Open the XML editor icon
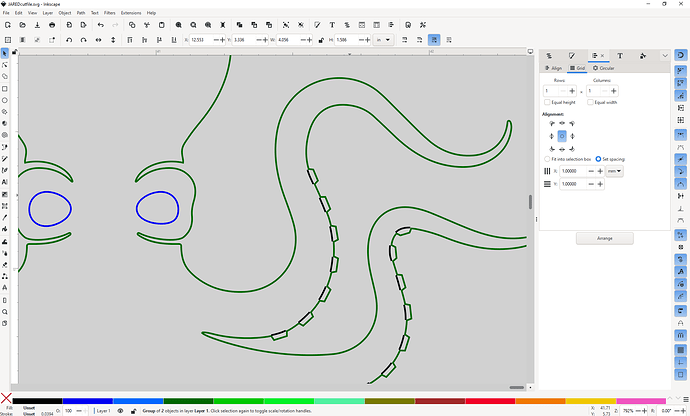The height and width of the screenshot is (416, 690). pos(362,25)
